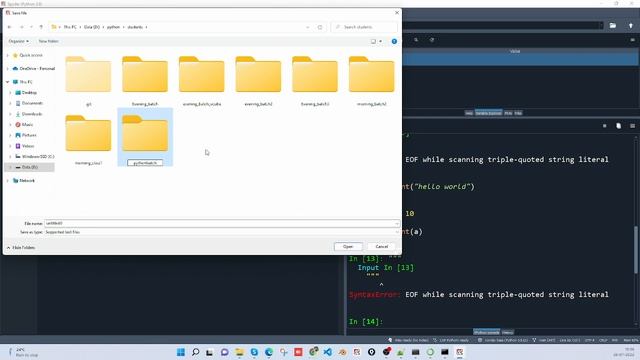Screen dimensions: 640x360
Task: Select Music in navigation pane
Action: tap(27, 124)
